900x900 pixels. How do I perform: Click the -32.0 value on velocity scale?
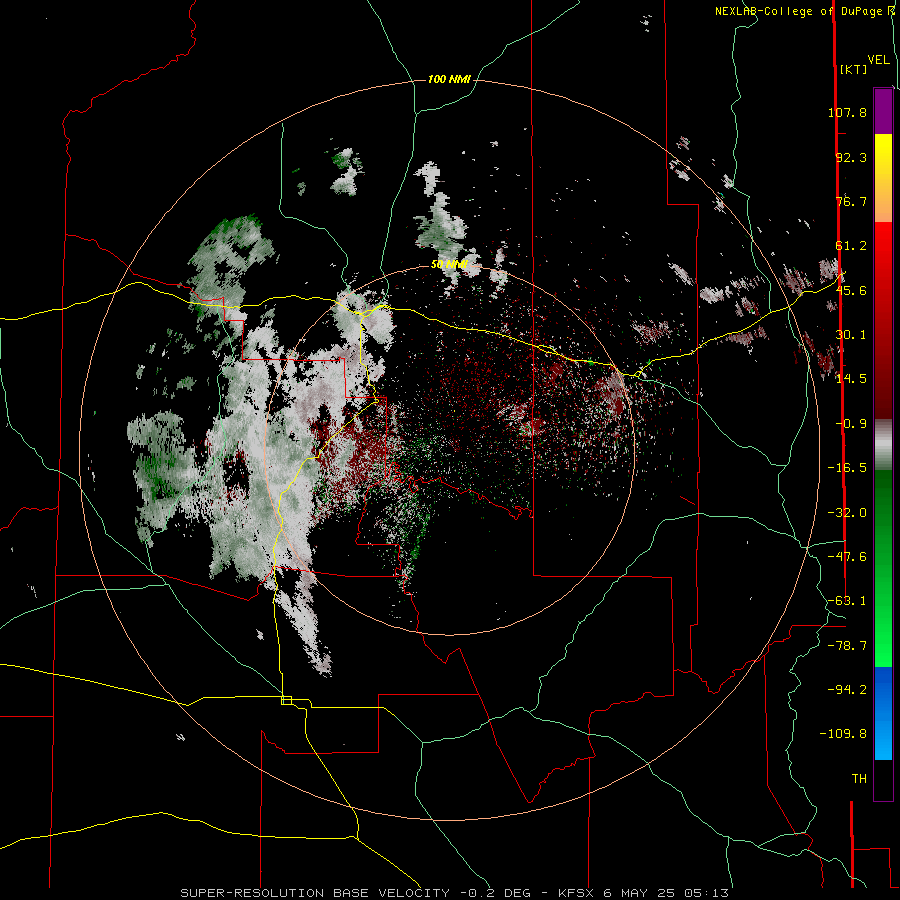847,513
